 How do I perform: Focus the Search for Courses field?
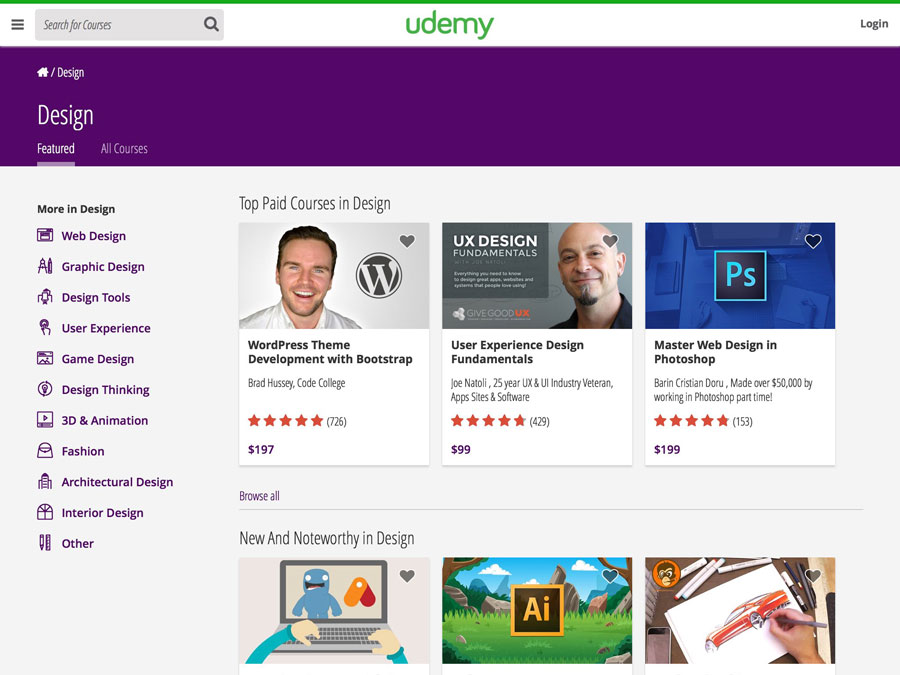[129, 25]
